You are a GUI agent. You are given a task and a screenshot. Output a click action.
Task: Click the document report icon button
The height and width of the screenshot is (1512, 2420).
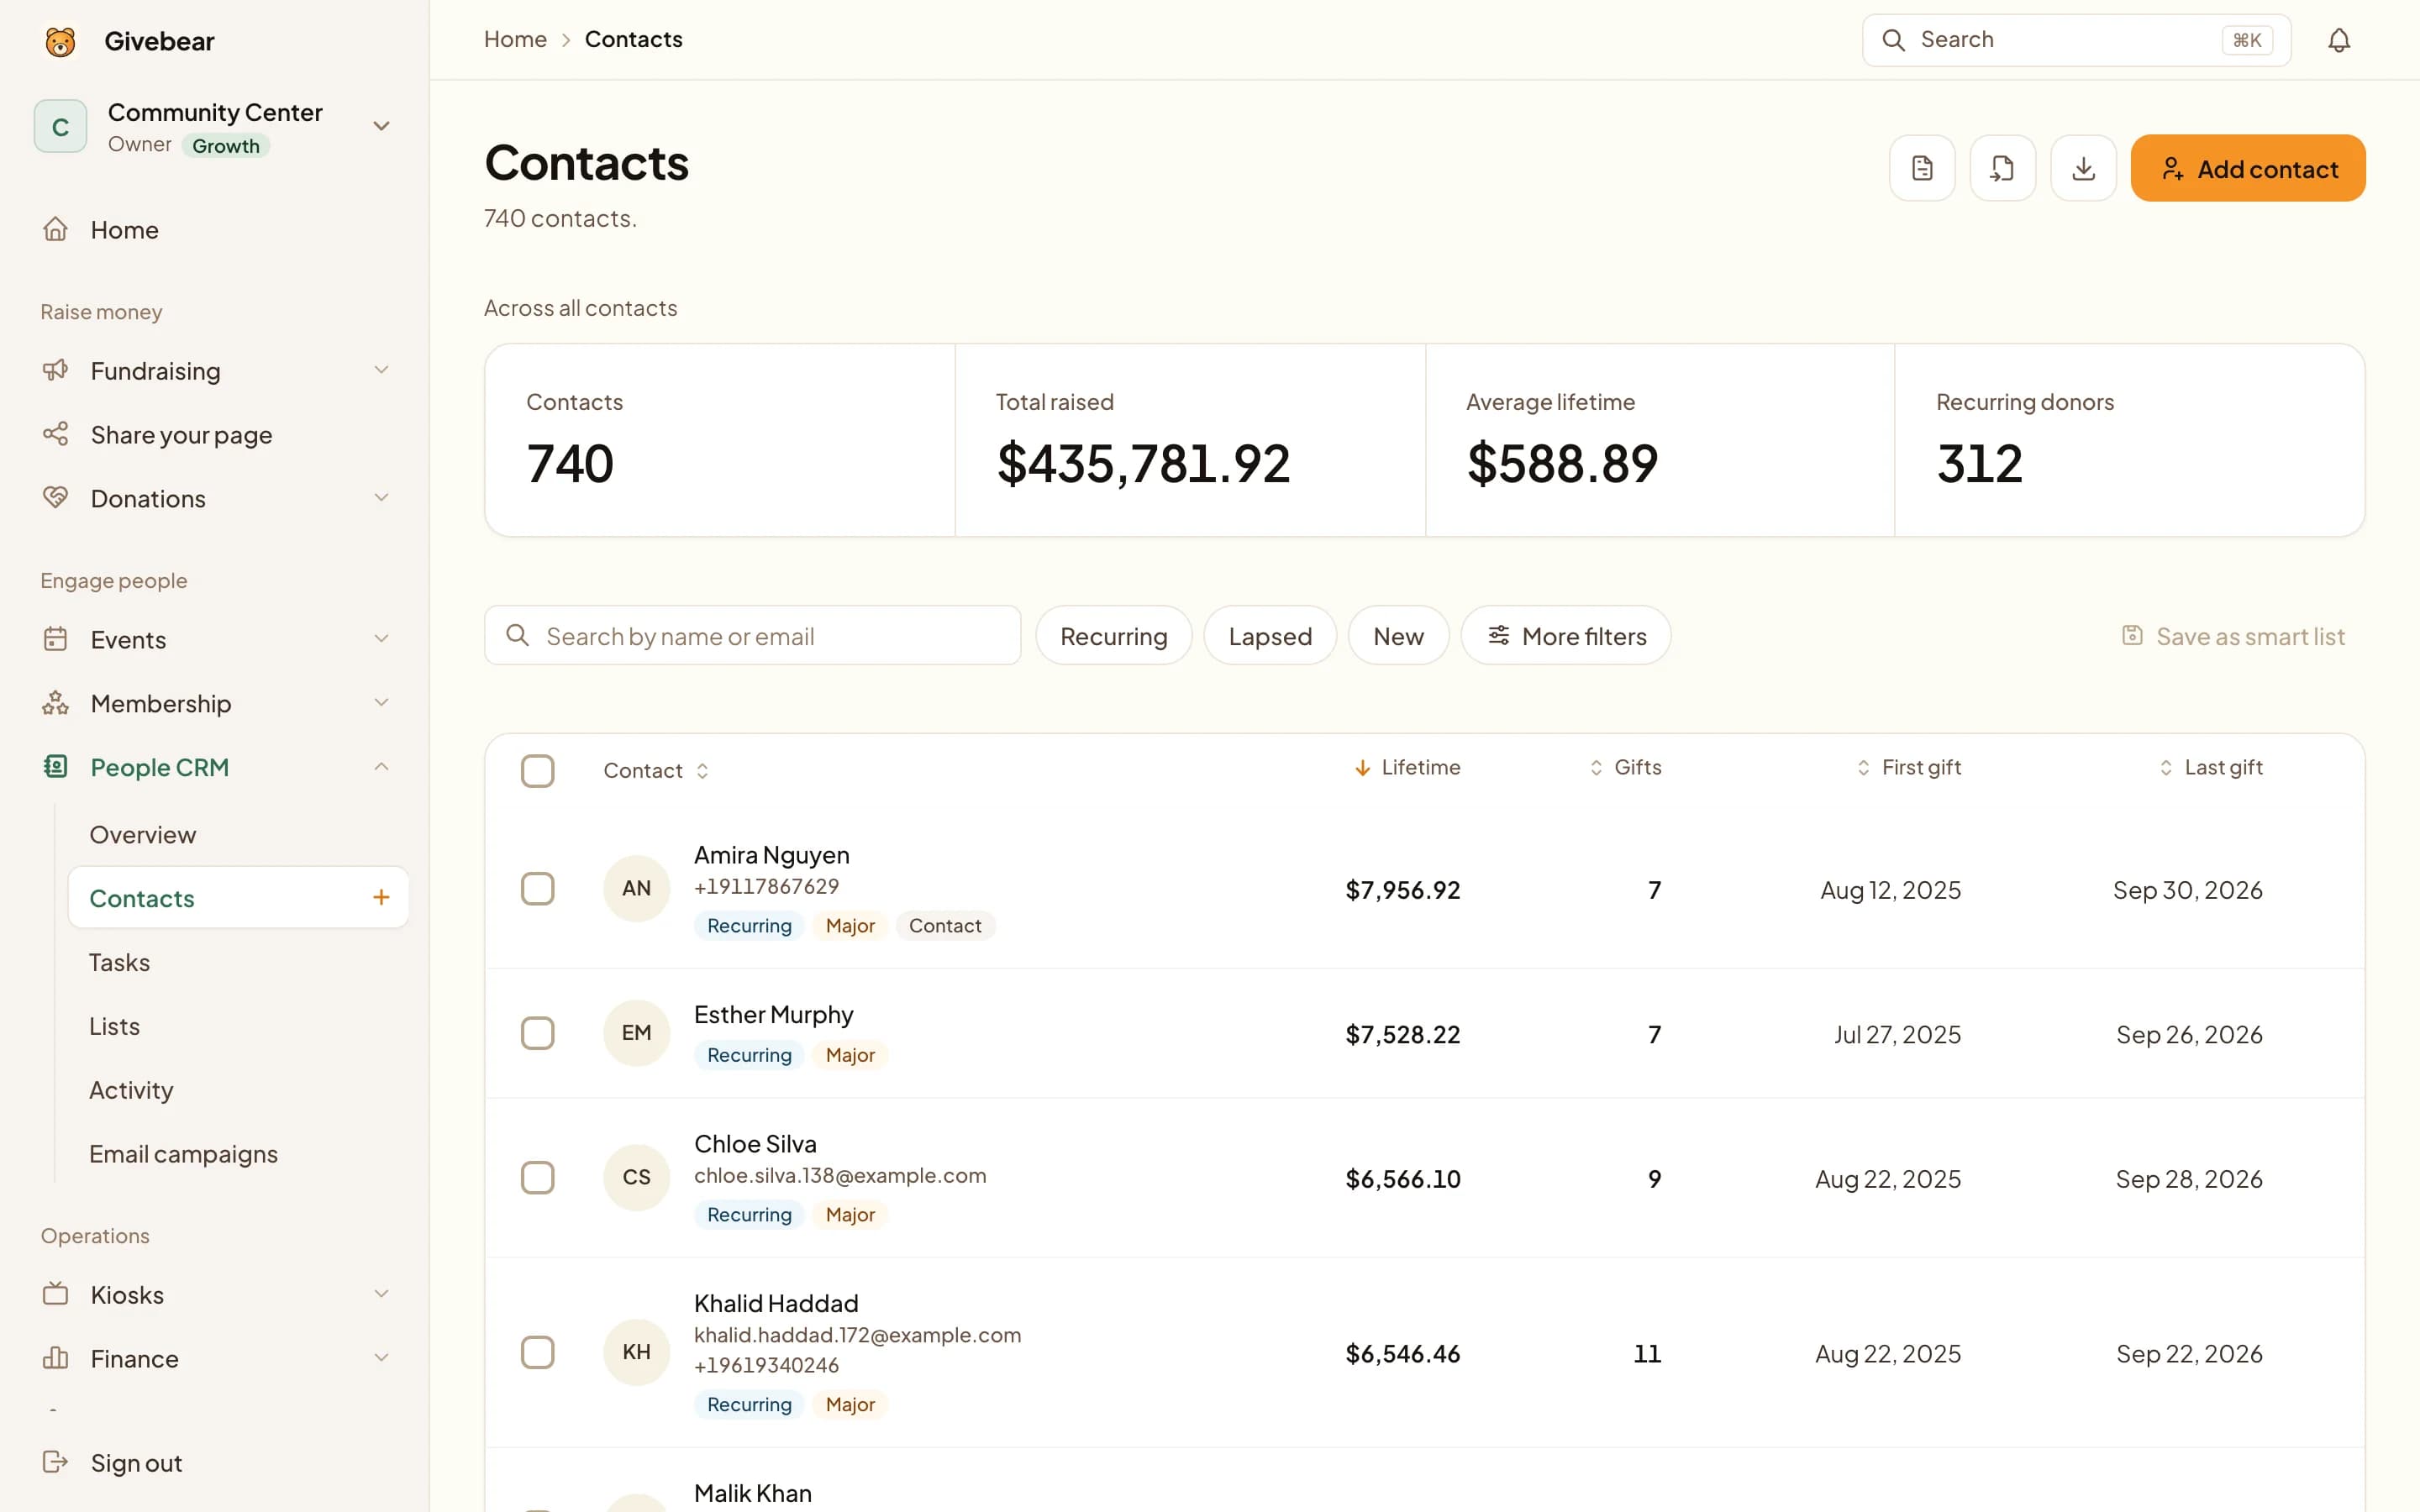coord(1921,168)
